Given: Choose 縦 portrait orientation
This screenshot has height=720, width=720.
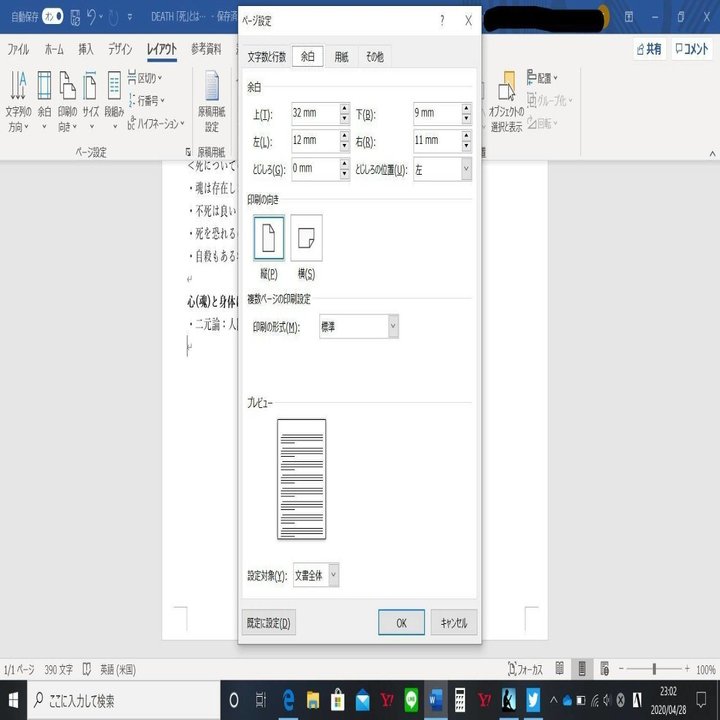Looking at the screenshot, I should pos(269,238).
